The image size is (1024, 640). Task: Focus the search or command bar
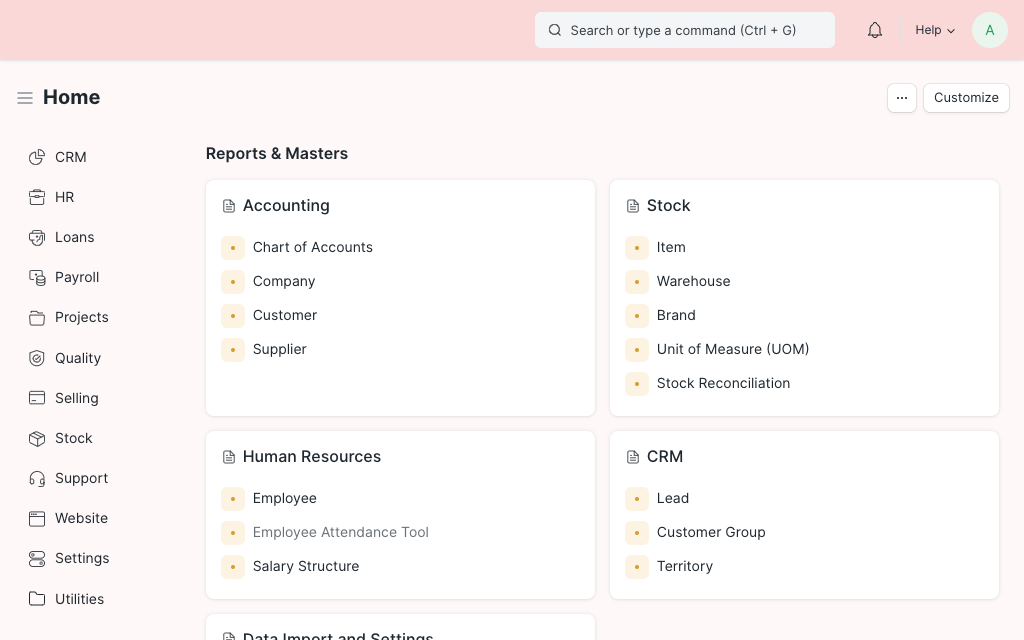pyautogui.click(x=684, y=30)
